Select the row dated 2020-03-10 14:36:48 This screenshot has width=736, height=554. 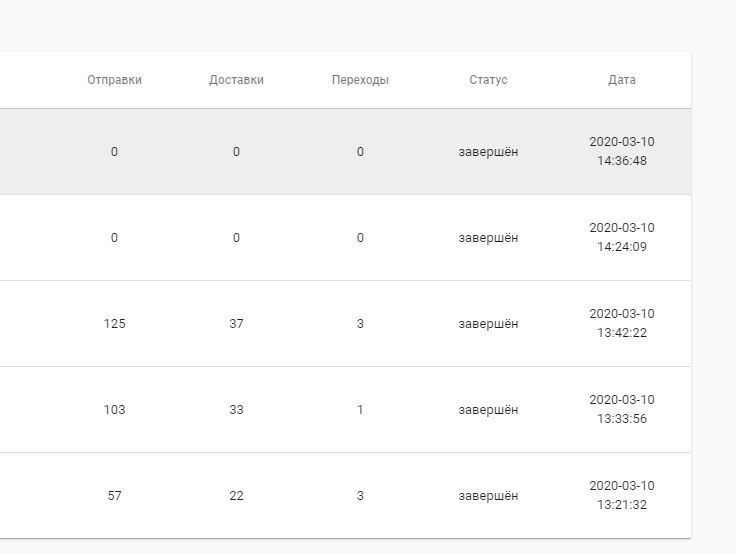(x=345, y=152)
